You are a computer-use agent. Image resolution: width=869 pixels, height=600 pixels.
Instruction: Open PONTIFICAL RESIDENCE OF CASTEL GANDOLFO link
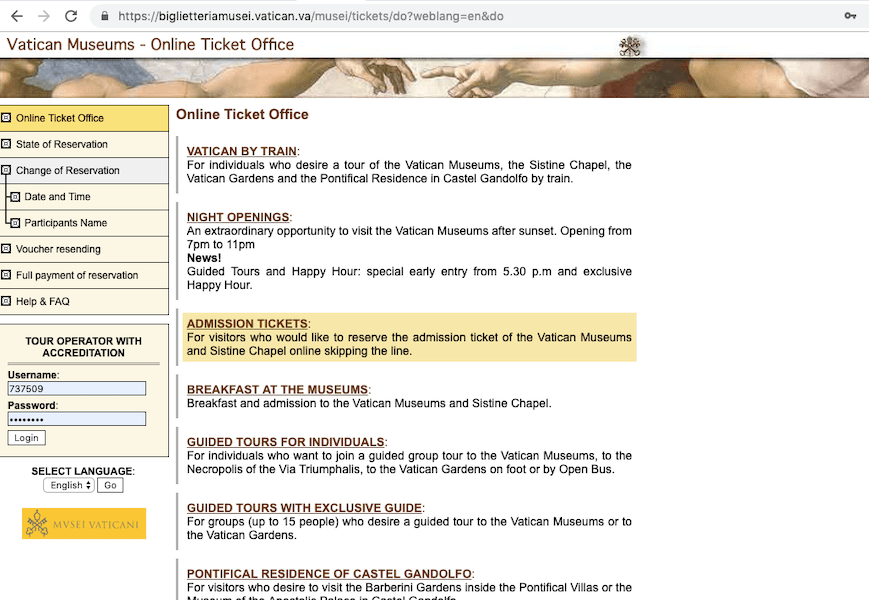tap(329, 574)
